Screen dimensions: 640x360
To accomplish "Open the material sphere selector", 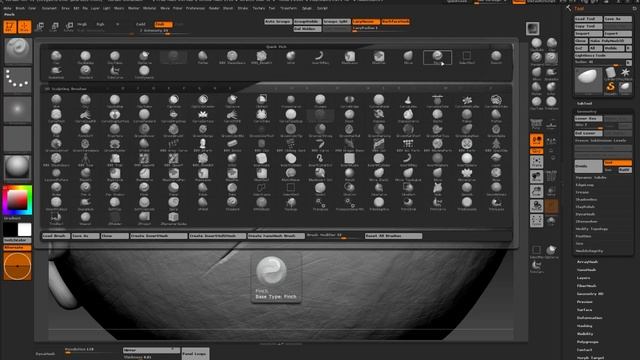I will tap(18, 167).
